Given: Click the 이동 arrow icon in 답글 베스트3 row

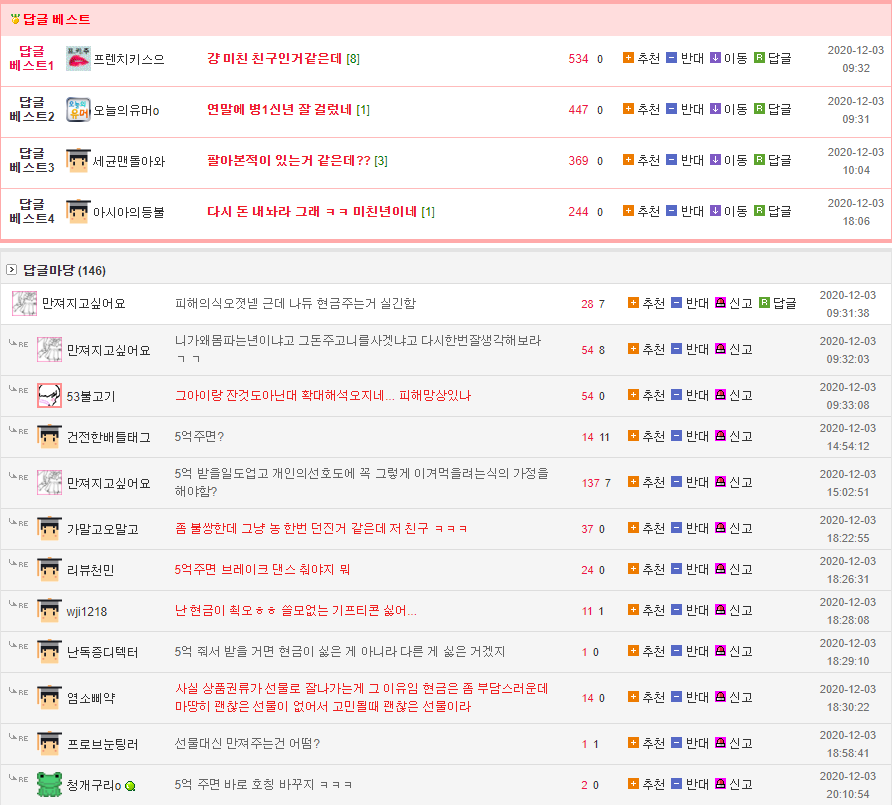Looking at the screenshot, I should [715, 160].
